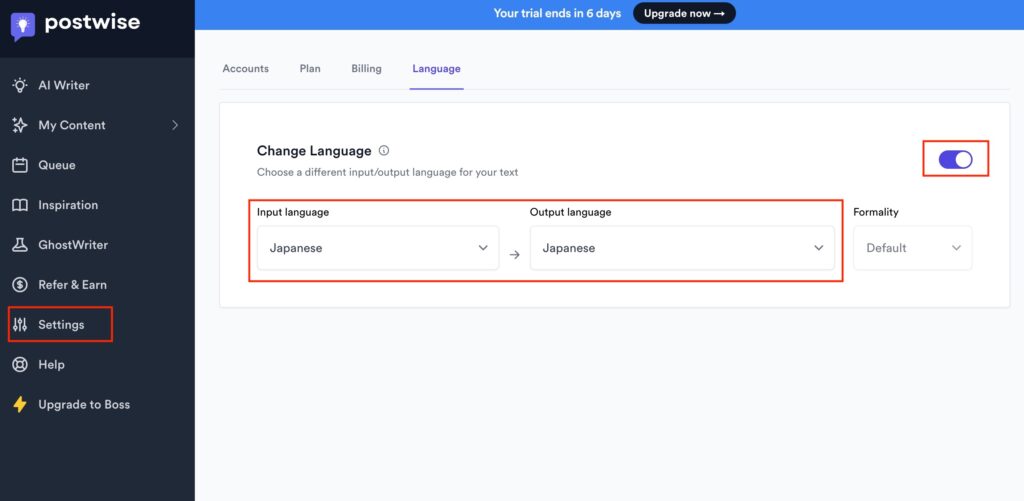Switch to the Accounts tab
The image size is (1024, 501).
pos(245,69)
